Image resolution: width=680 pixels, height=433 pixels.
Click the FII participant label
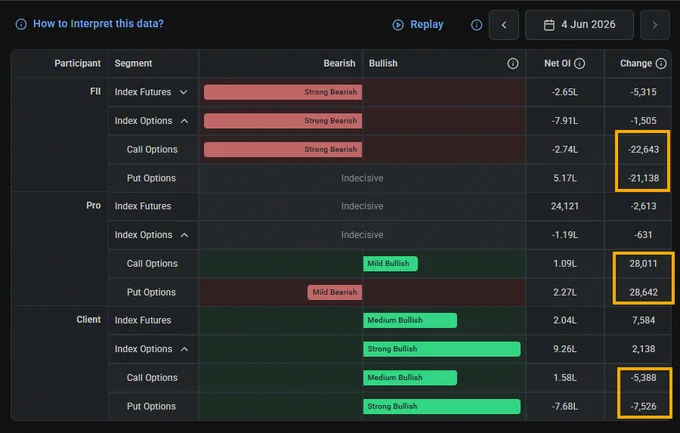click(95, 91)
